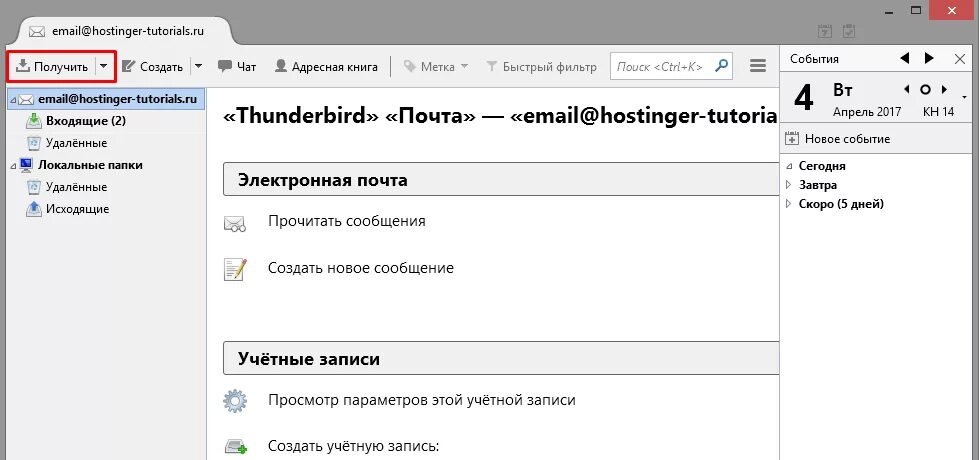Go to previous day in События pane
The image size is (979, 460).
[x=904, y=58]
